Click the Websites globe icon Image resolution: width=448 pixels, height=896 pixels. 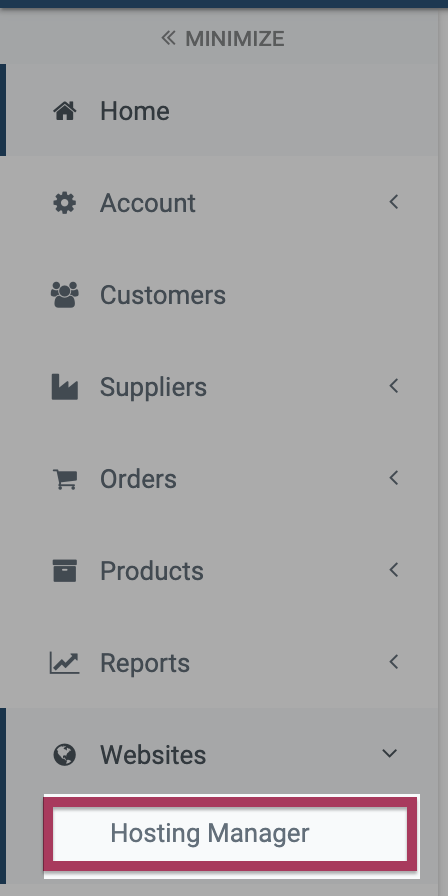coord(65,755)
